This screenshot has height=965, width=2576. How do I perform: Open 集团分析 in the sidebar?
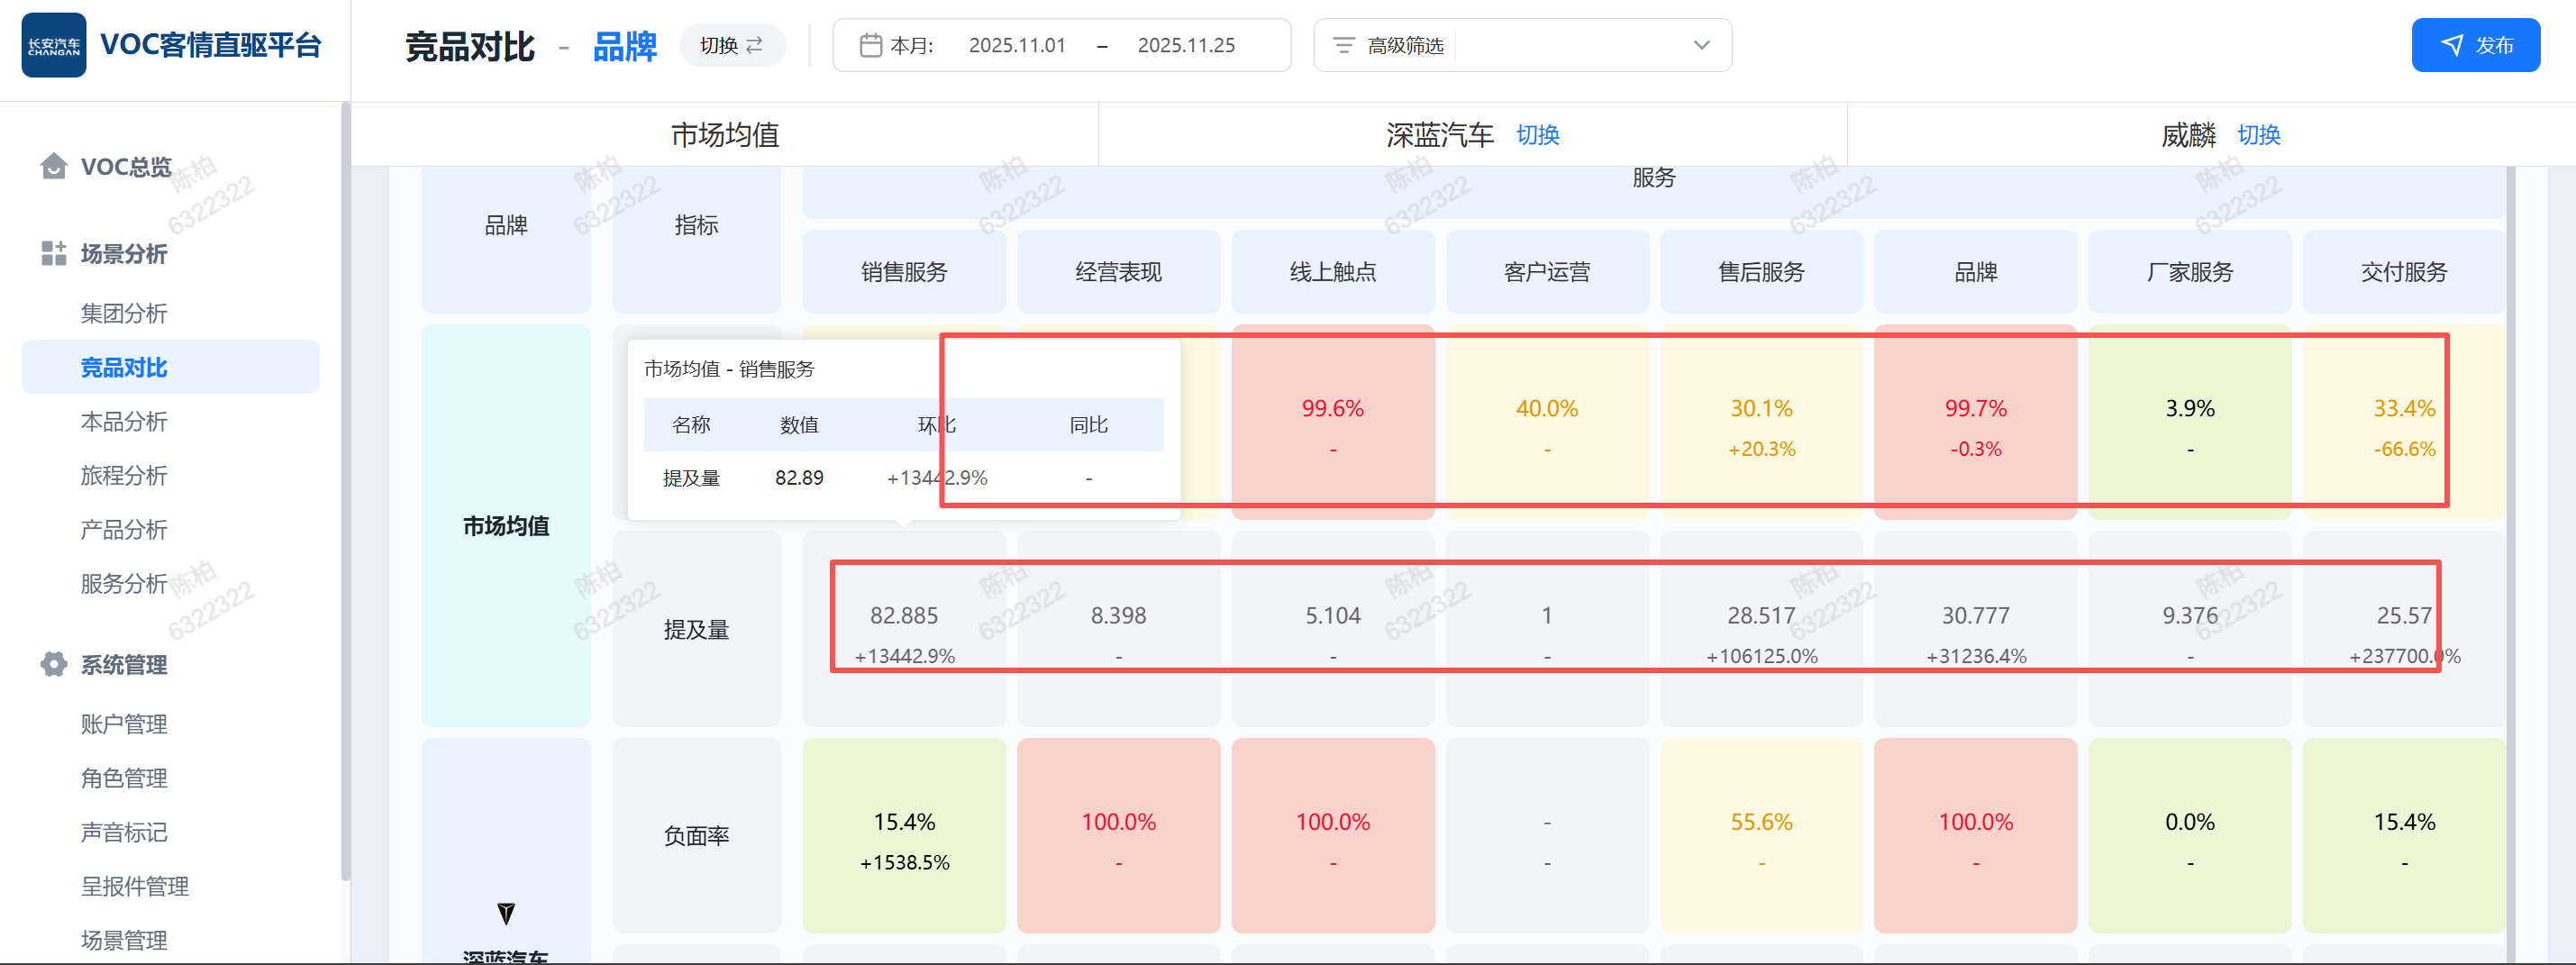[124, 313]
